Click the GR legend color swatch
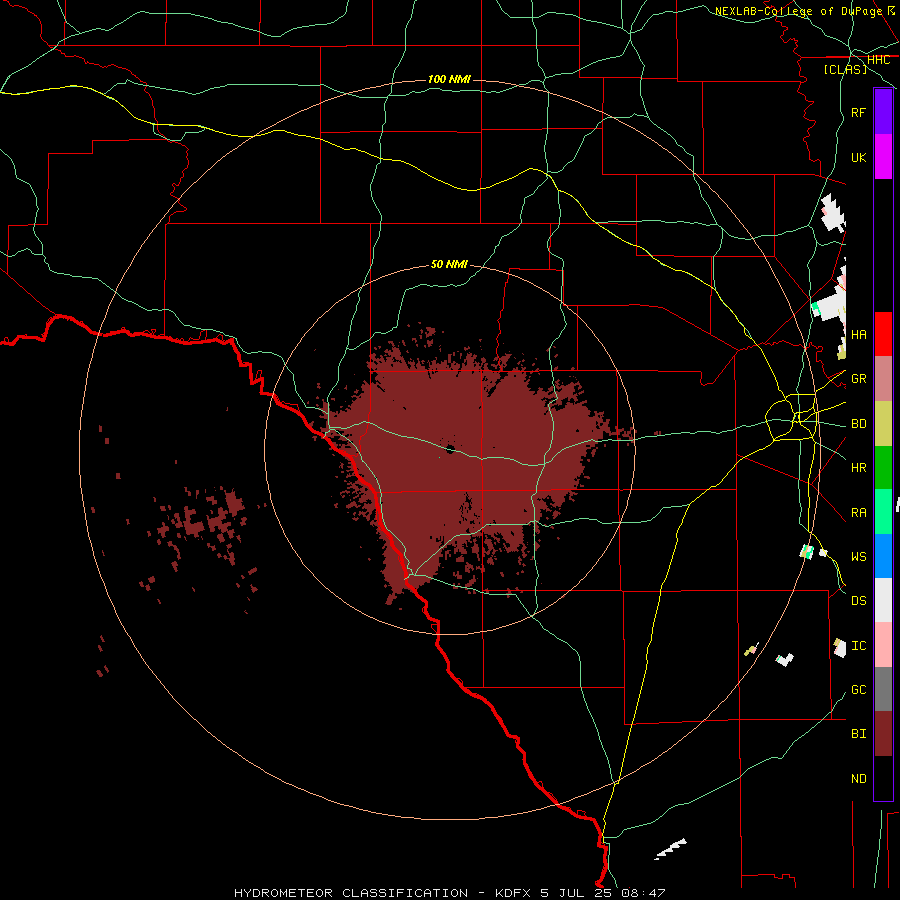Image resolution: width=900 pixels, height=900 pixels. pyautogui.click(x=883, y=378)
